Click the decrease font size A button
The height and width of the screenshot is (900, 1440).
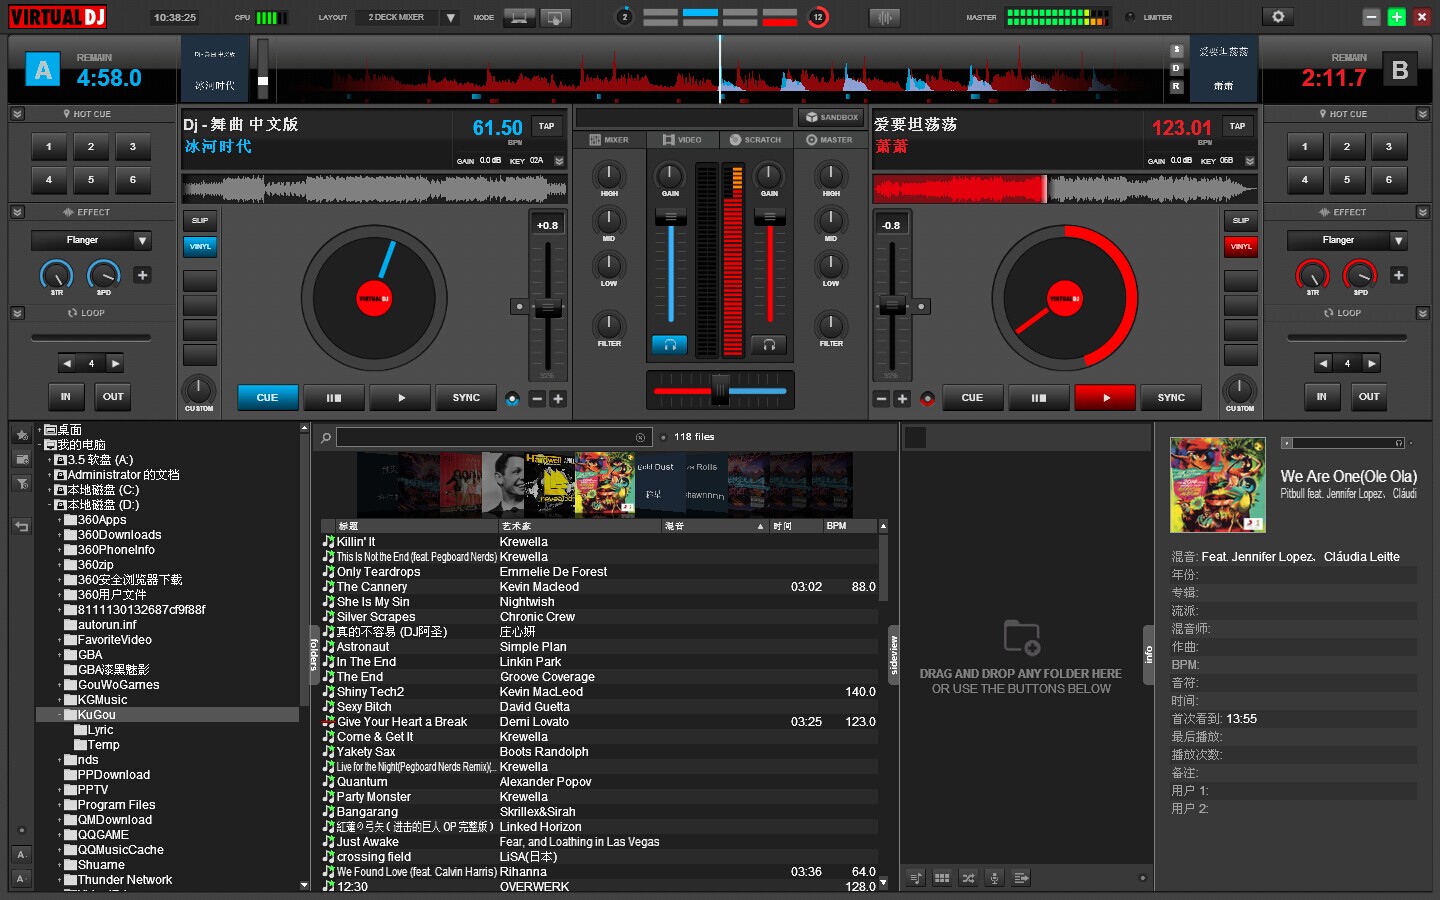tap(21, 879)
